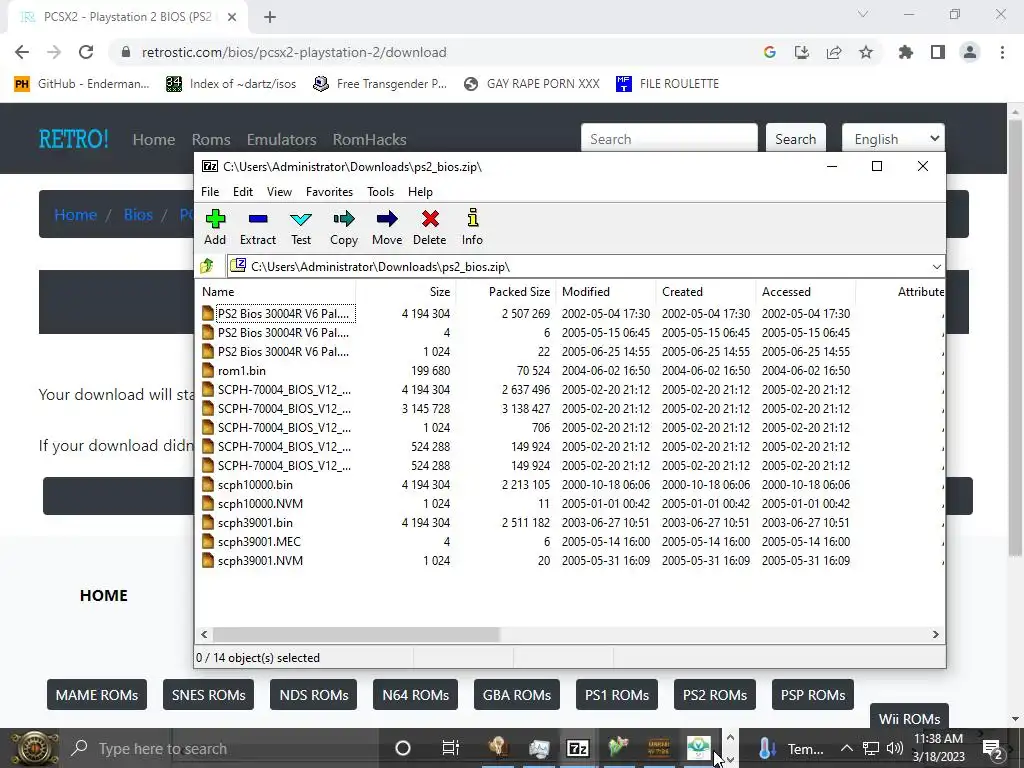
Task: Click the Add toolbar icon in 7-Zip
Action: (215, 219)
